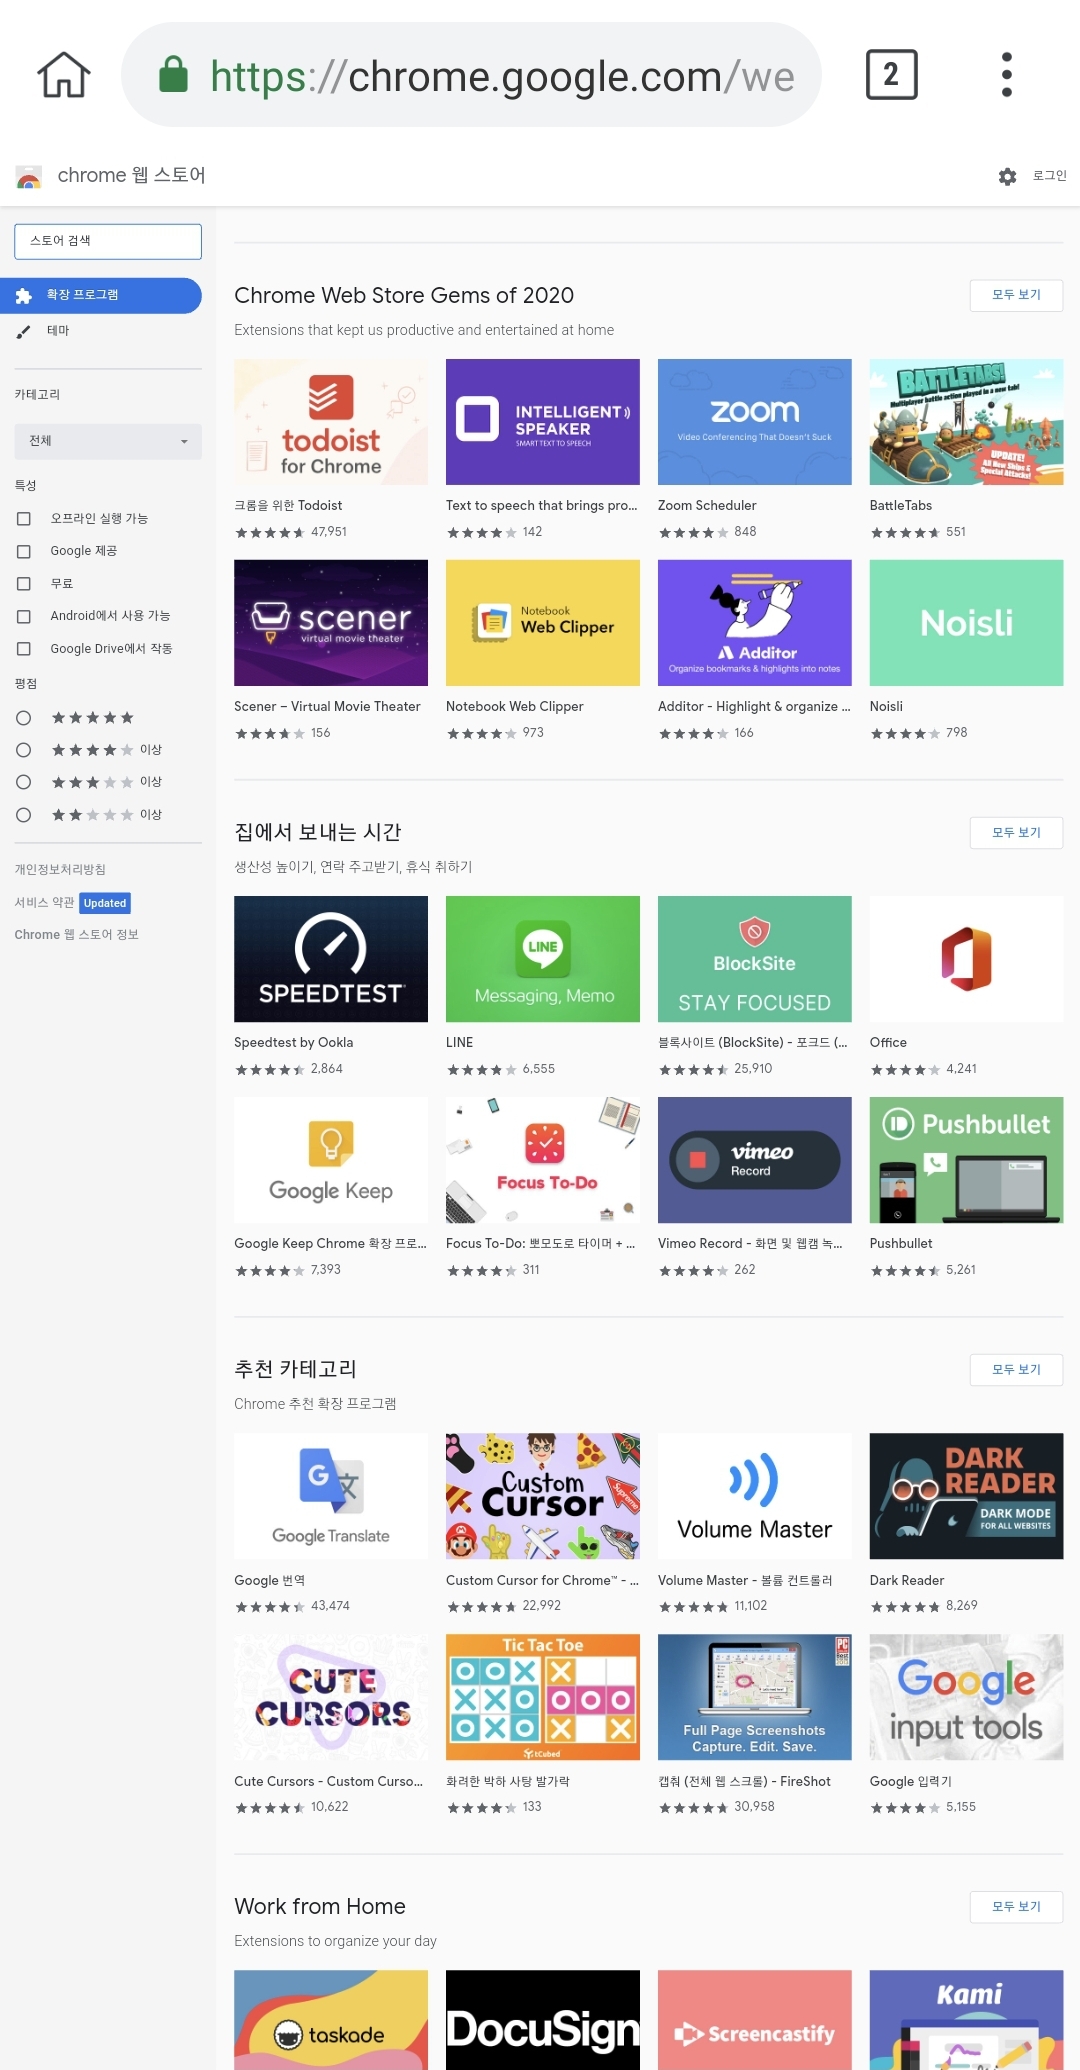Open the 서비스 약관 link
This screenshot has width=1080, height=2070.
coord(44,902)
